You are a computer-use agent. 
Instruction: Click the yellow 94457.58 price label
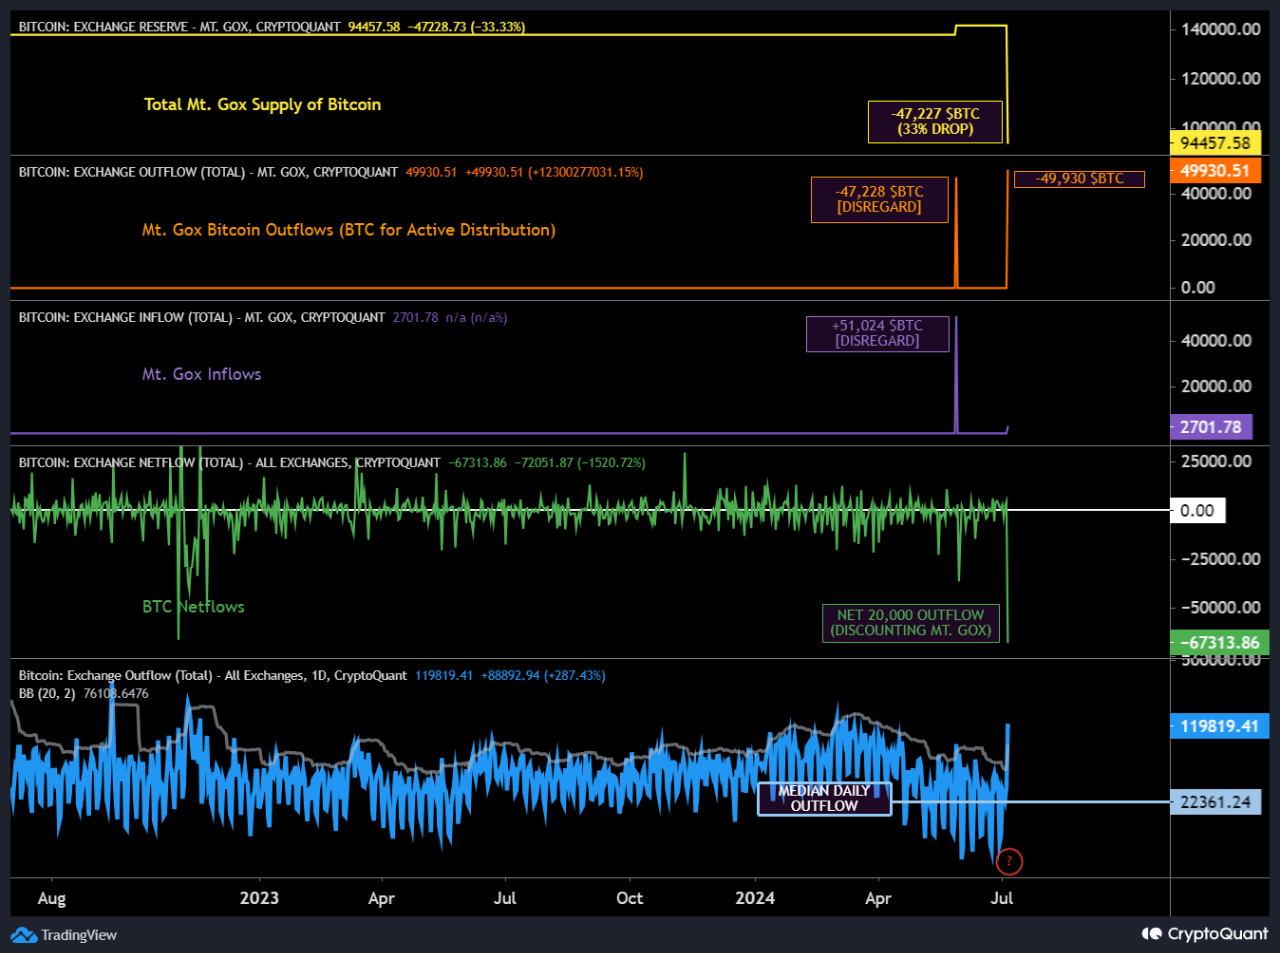click(x=1215, y=143)
